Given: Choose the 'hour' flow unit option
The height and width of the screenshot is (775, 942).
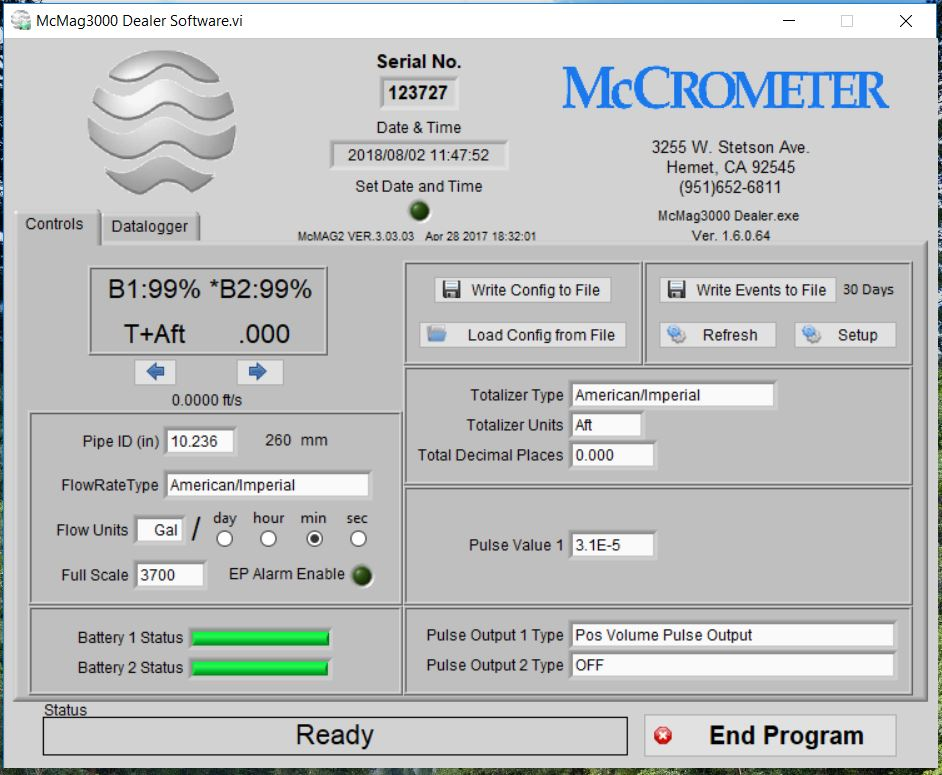Looking at the screenshot, I should pos(268,539).
